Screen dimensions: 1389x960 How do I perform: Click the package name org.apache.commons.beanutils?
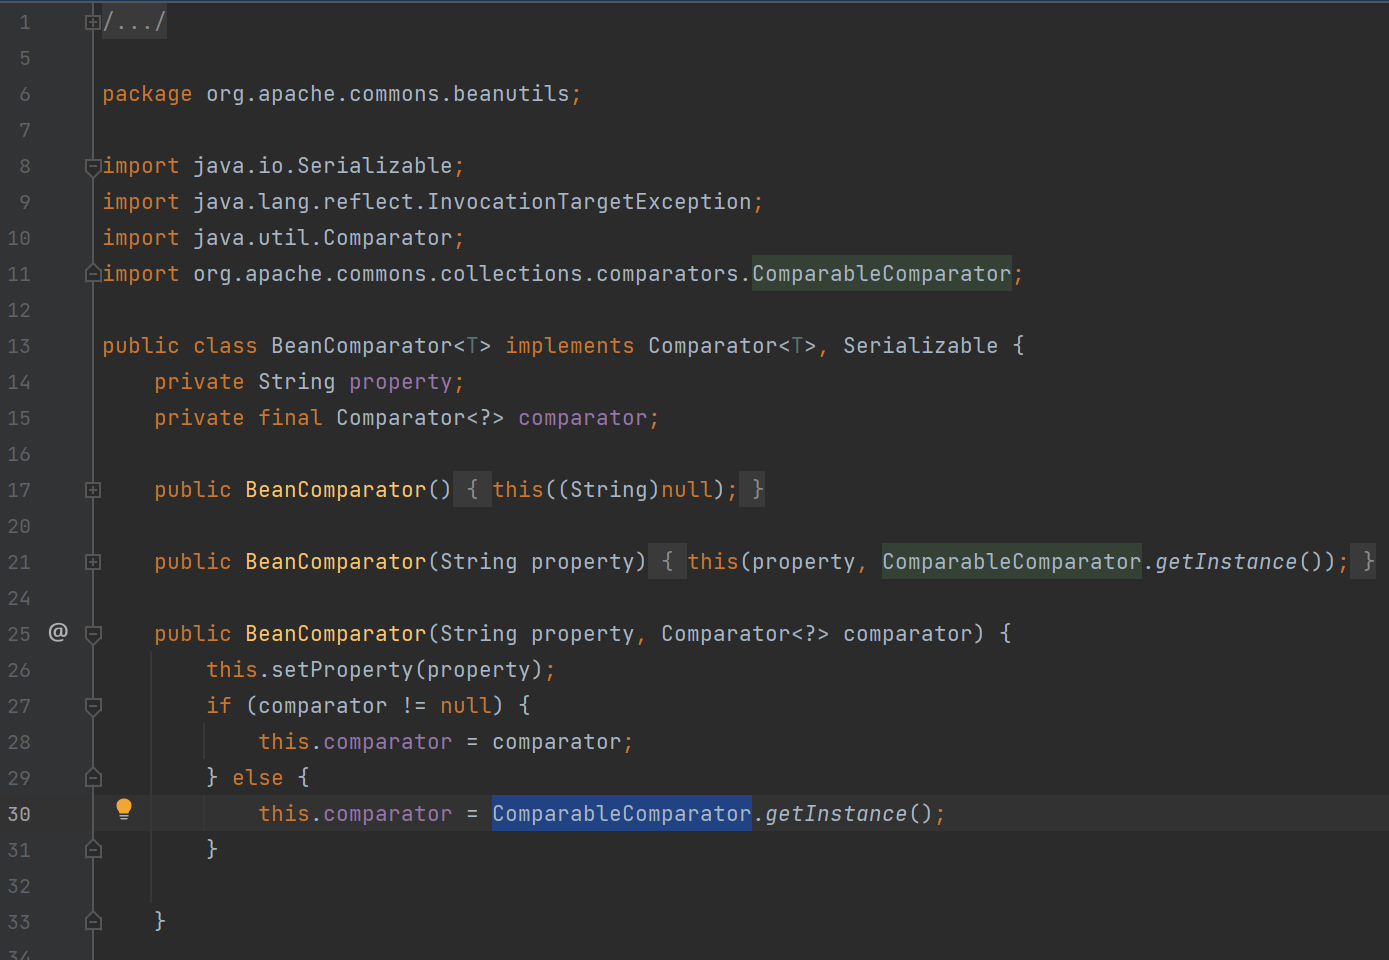pos(388,94)
